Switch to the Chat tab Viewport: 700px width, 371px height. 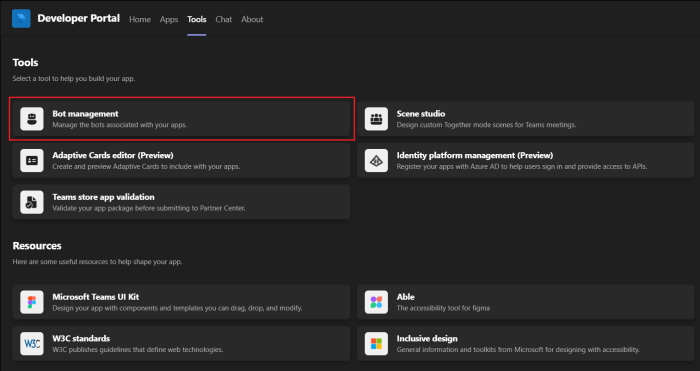tap(224, 19)
